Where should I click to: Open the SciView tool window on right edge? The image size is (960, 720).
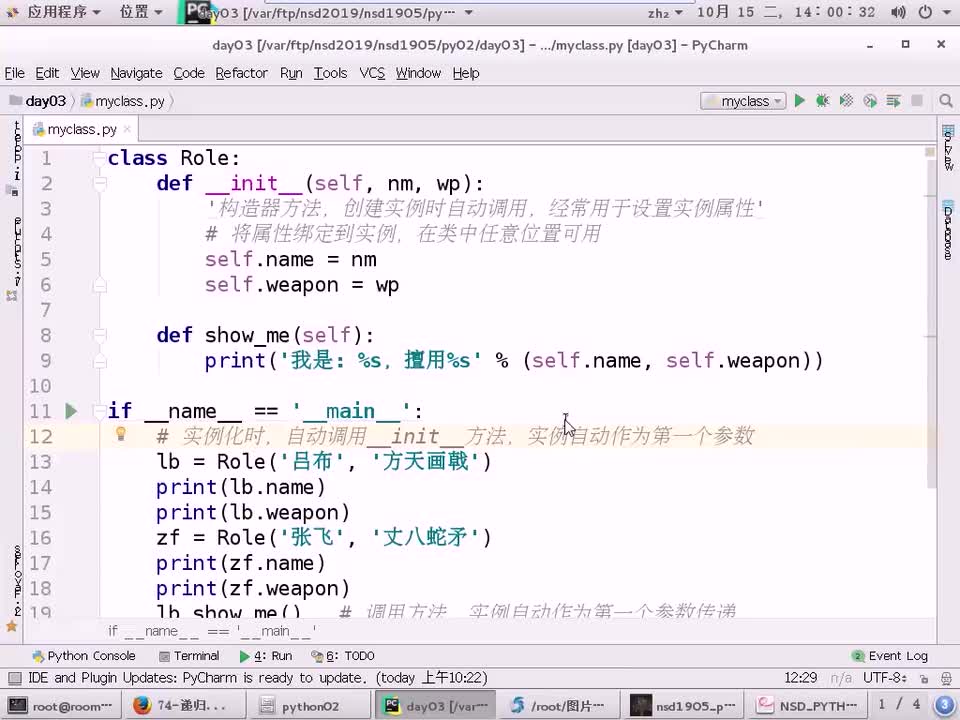pyautogui.click(x=948, y=147)
